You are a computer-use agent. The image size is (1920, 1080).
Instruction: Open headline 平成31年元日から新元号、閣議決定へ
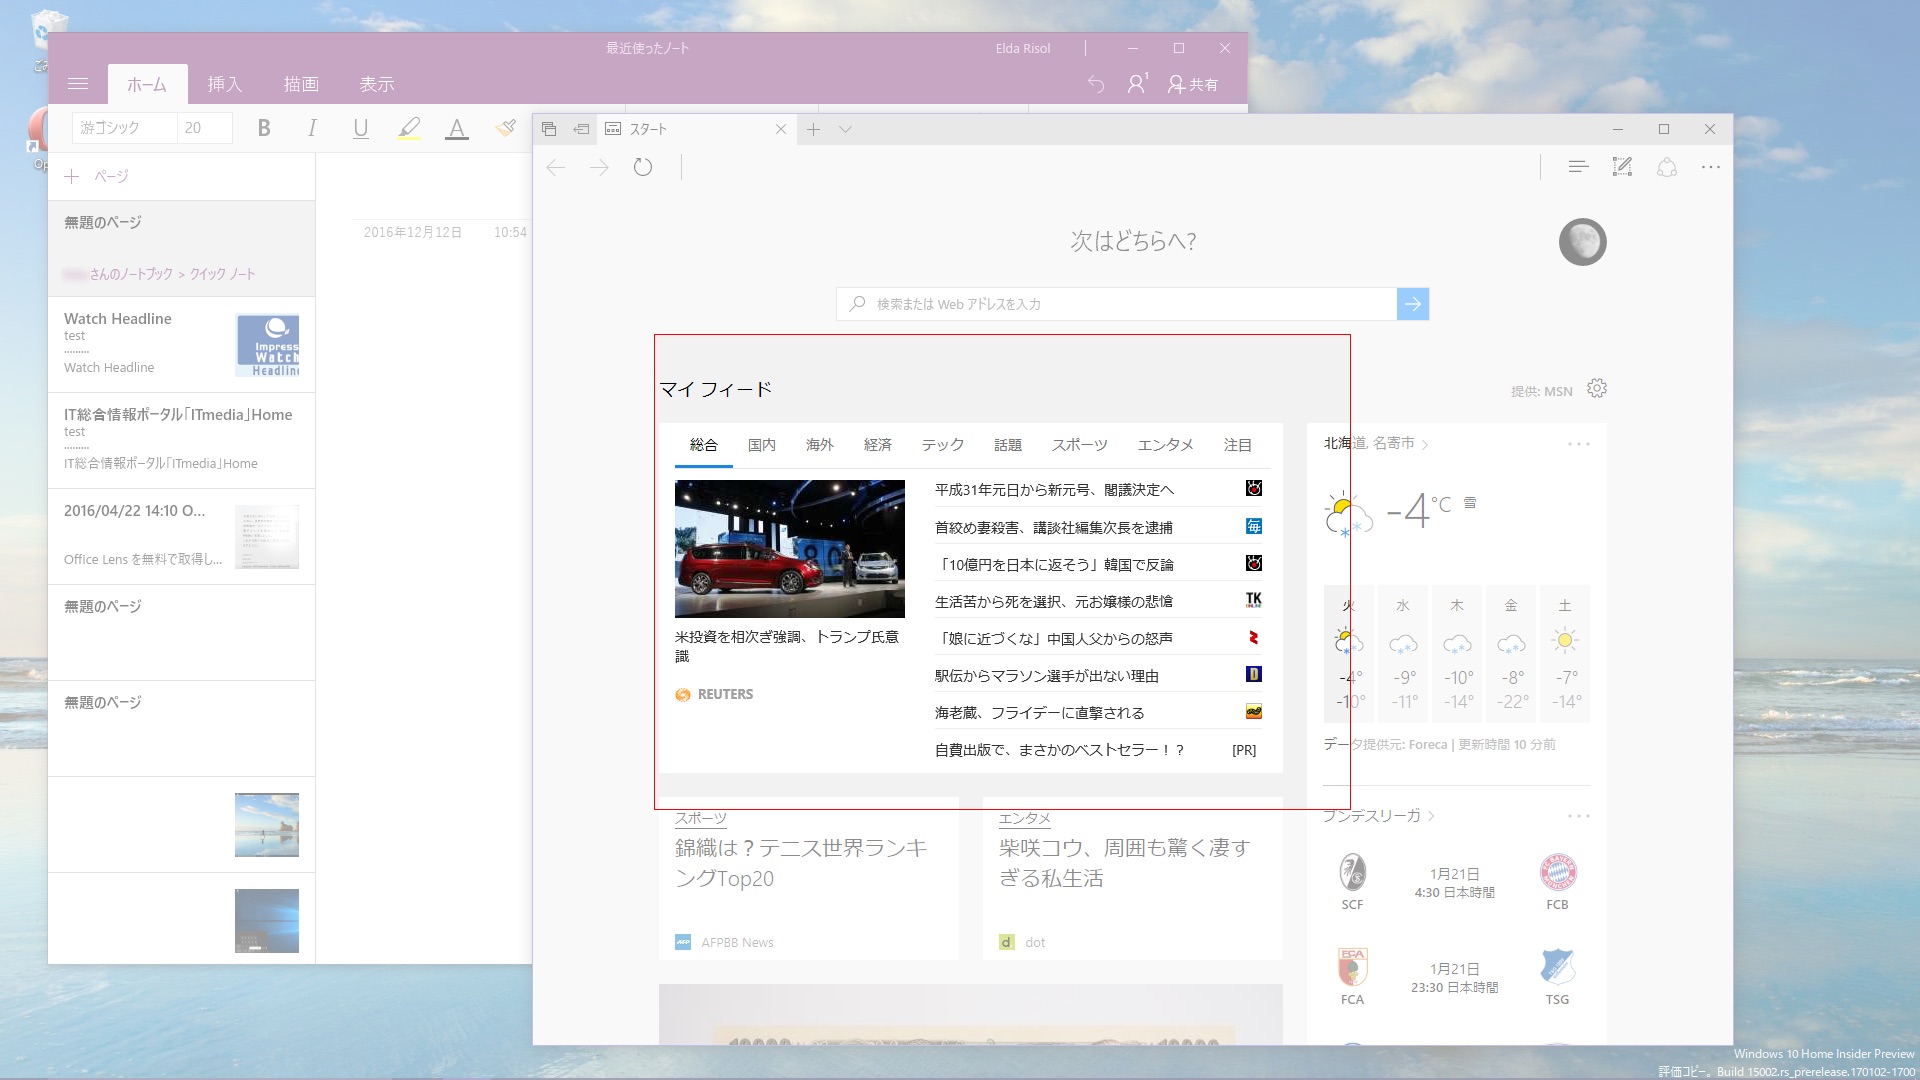point(1054,490)
